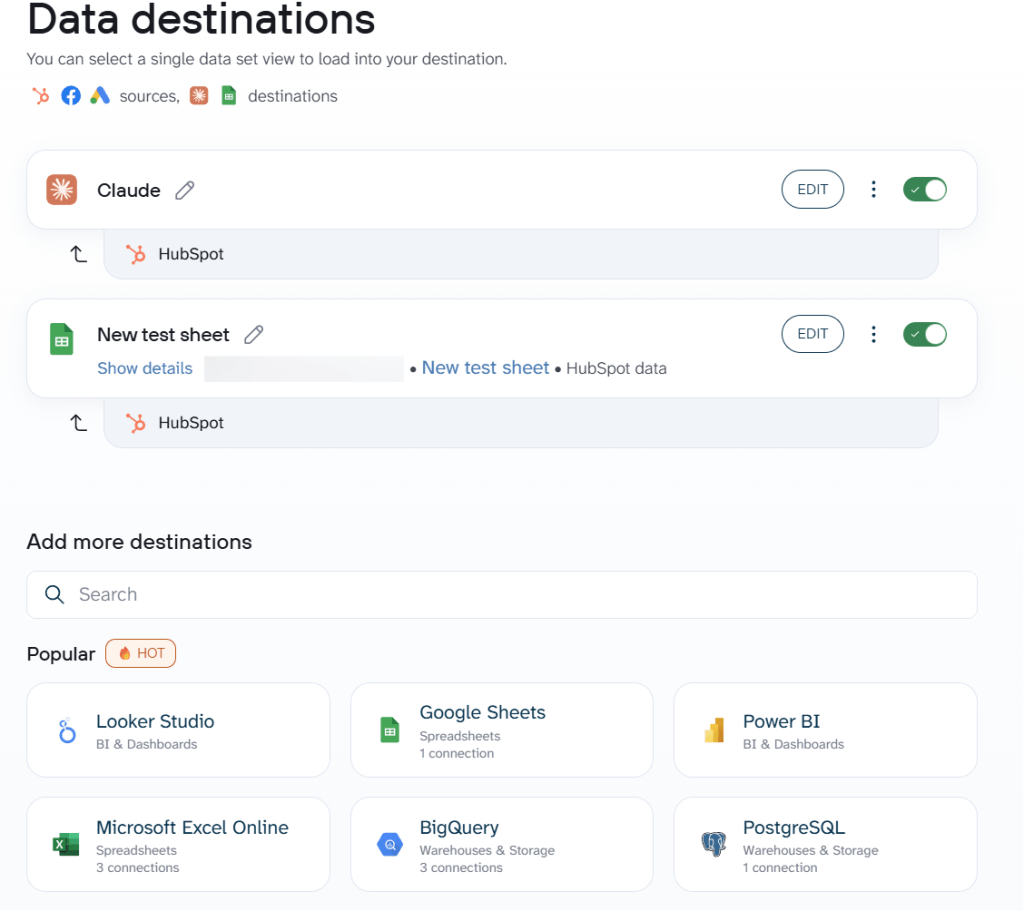Add Looker Studio destination
This screenshot has height=911, width=1024.
click(178, 730)
